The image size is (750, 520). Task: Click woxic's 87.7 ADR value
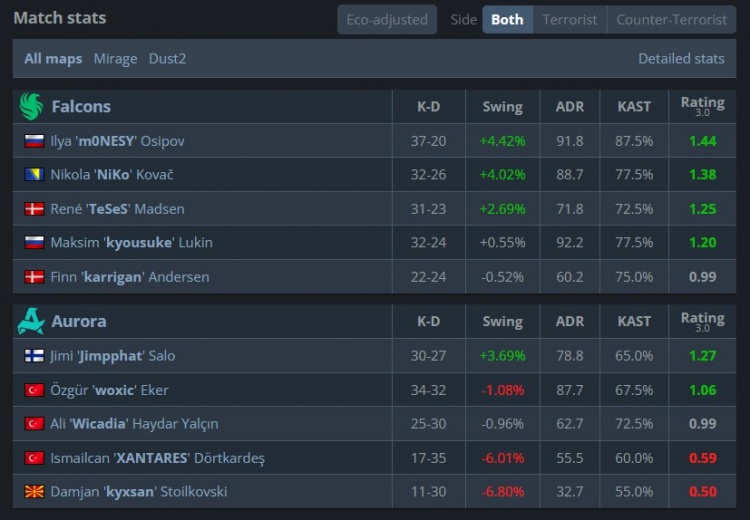(570, 390)
